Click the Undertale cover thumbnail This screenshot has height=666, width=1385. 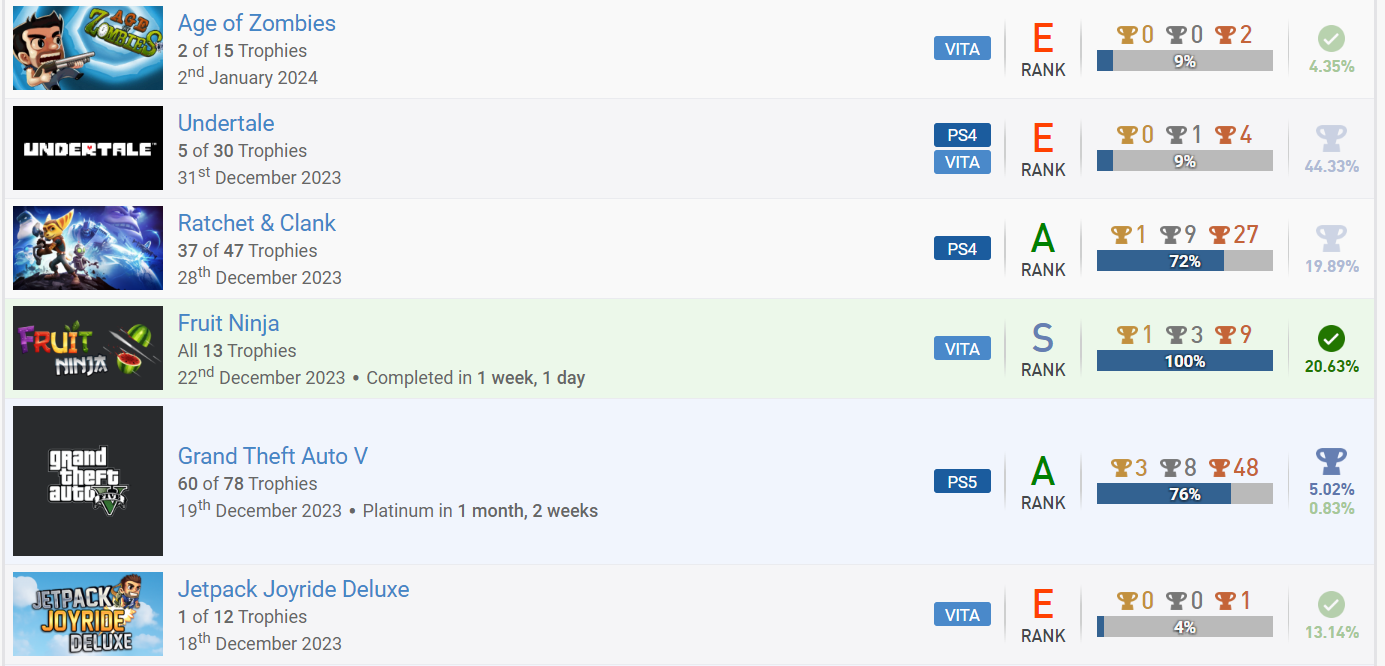click(88, 148)
